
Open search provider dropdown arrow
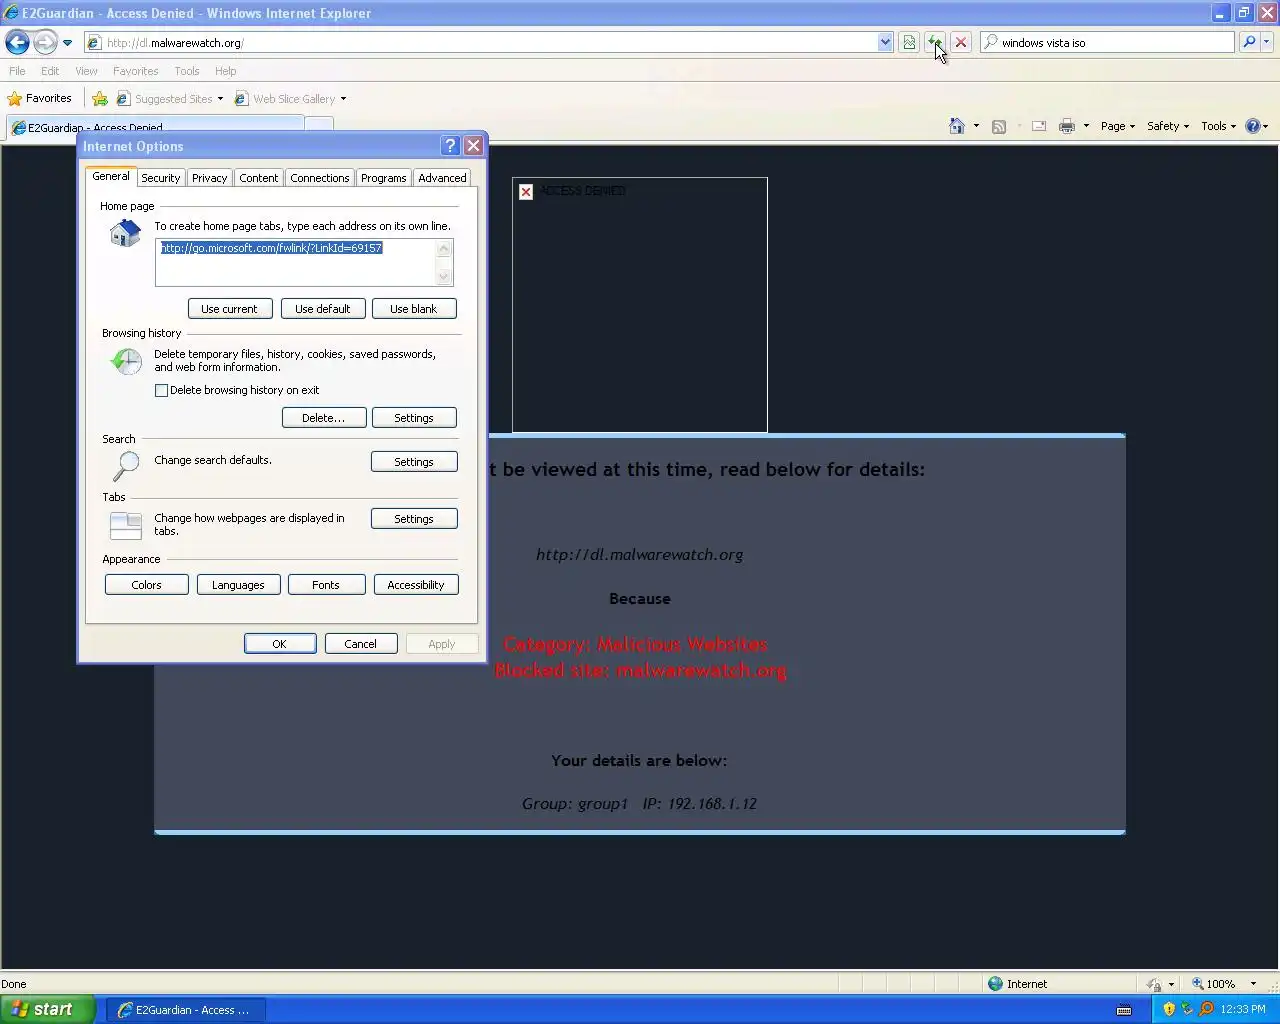tap(1267, 42)
